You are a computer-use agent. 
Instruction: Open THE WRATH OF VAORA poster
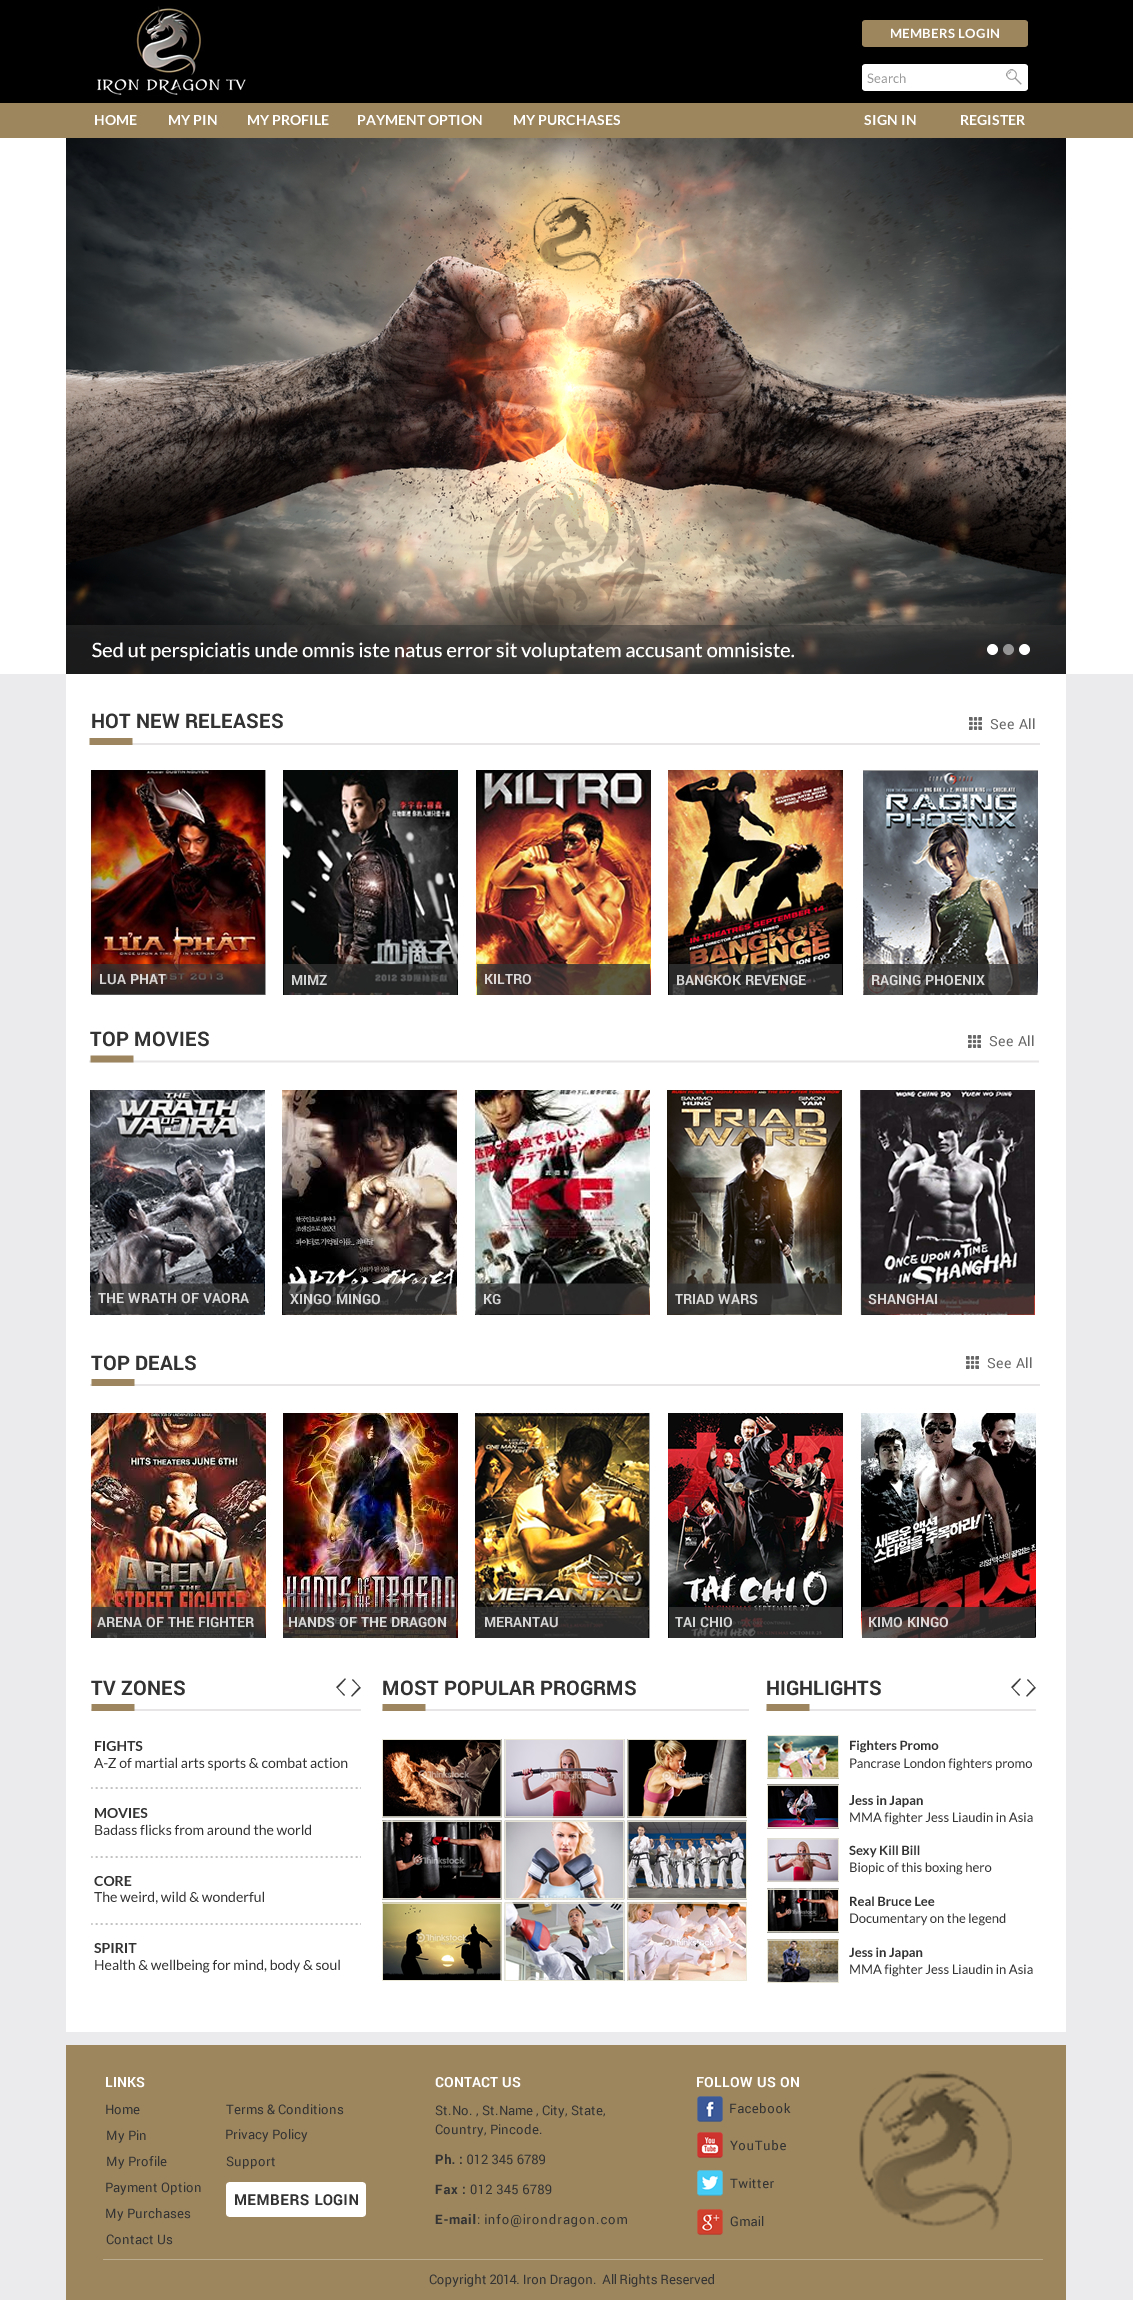point(177,1202)
